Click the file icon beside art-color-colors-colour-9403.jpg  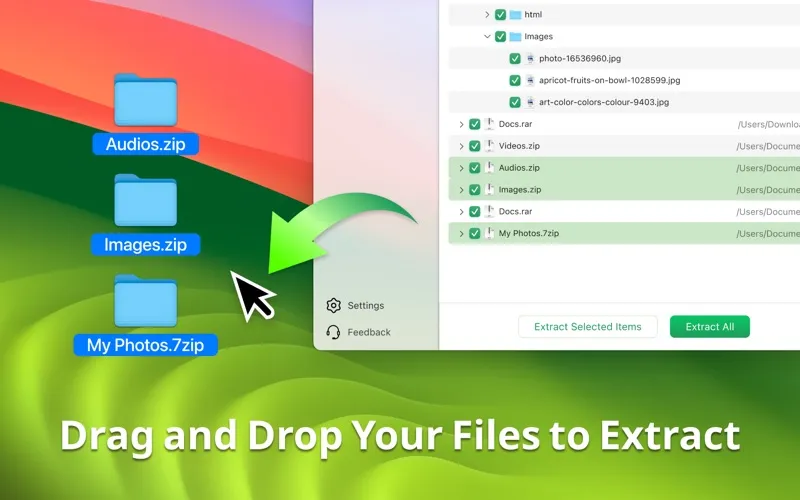[530, 102]
